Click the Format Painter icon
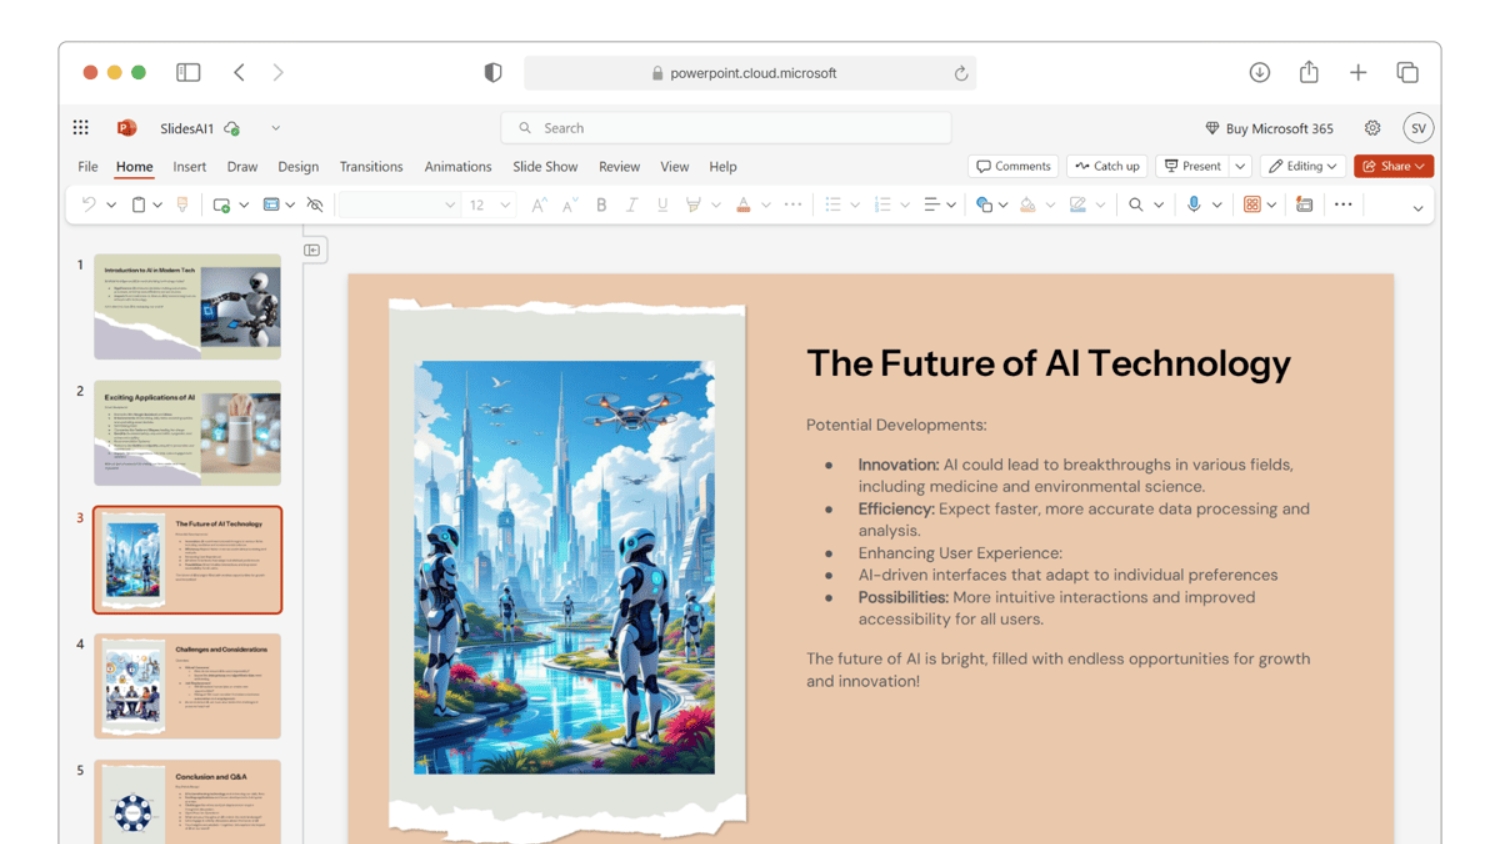The height and width of the screenshot is (844, 1500). tap(182, 205)
